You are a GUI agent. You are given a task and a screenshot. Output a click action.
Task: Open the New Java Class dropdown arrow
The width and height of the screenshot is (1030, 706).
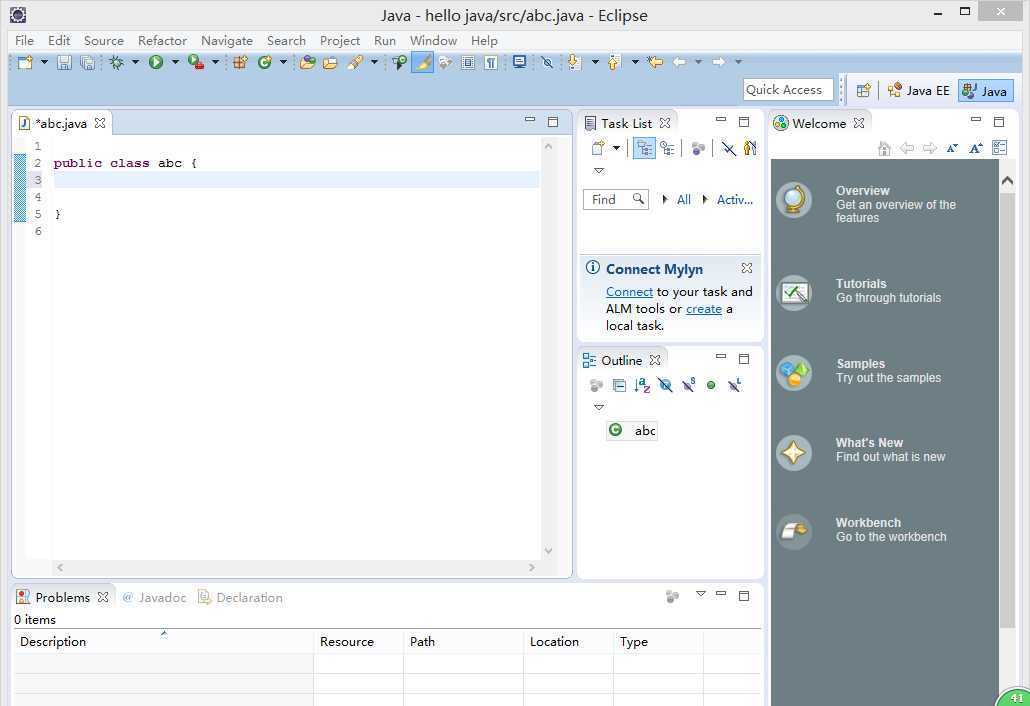pos(283,62)
